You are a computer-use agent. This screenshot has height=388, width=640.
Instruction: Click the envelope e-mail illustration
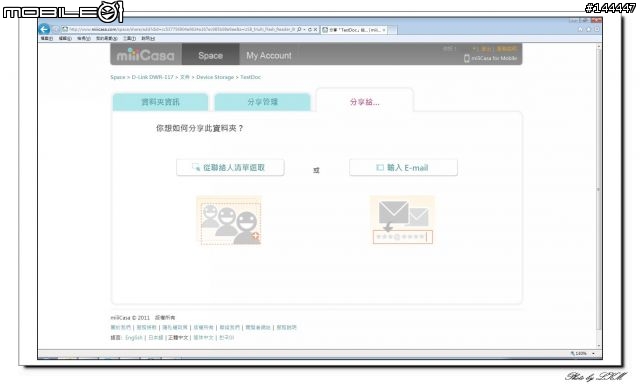click(x=402, y=220)
